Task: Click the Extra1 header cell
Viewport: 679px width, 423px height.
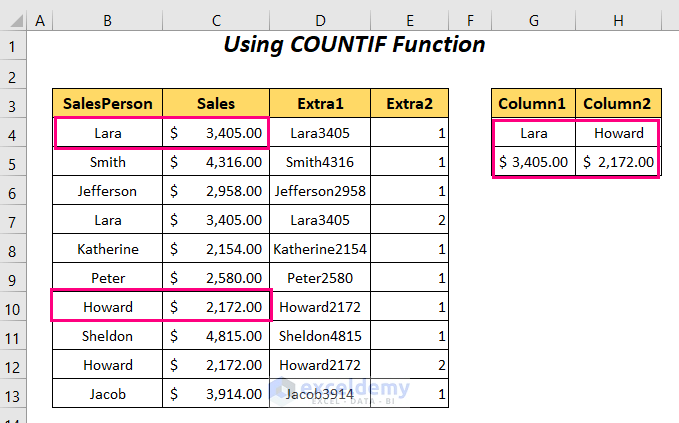Action: click(320, 103)
